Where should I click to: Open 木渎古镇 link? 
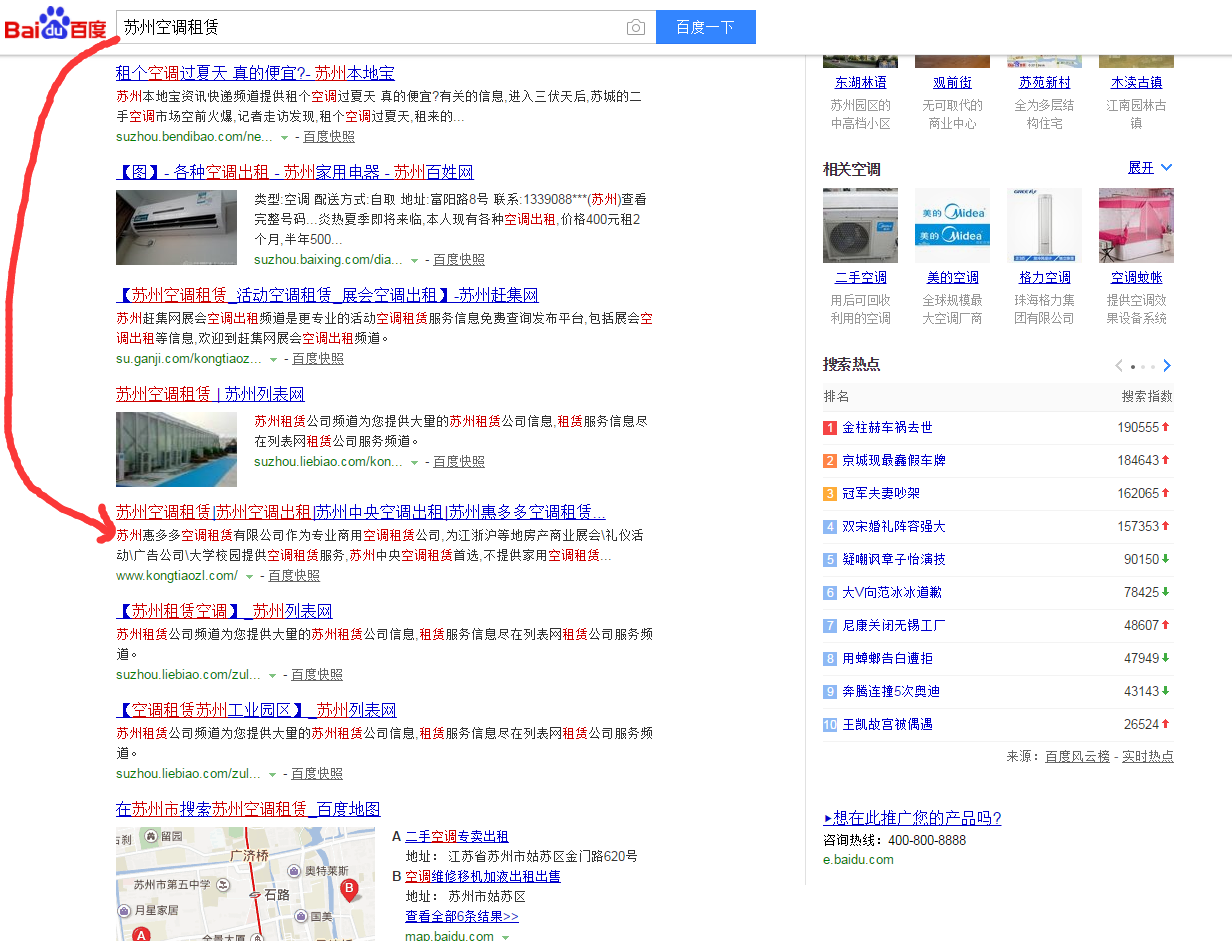[x=1137, y=83]
